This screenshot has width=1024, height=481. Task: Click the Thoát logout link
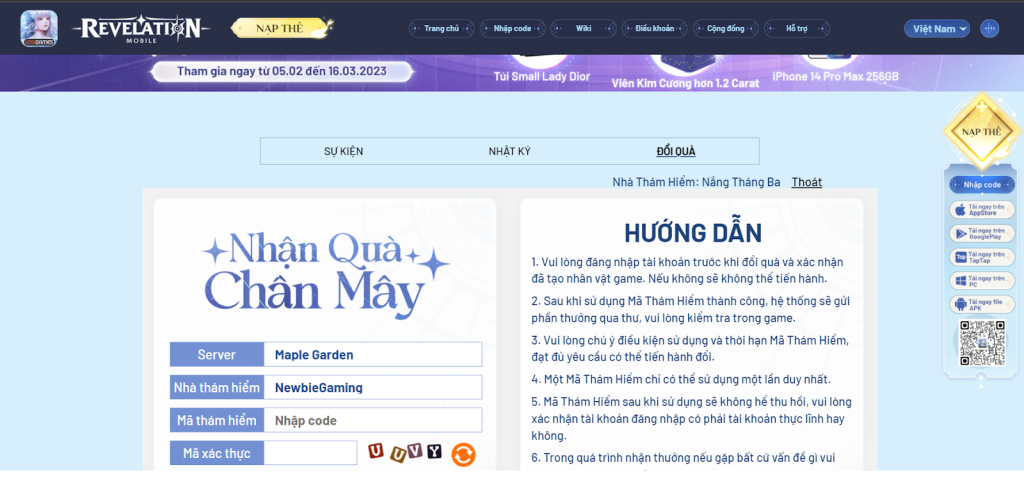pos(806,182)
